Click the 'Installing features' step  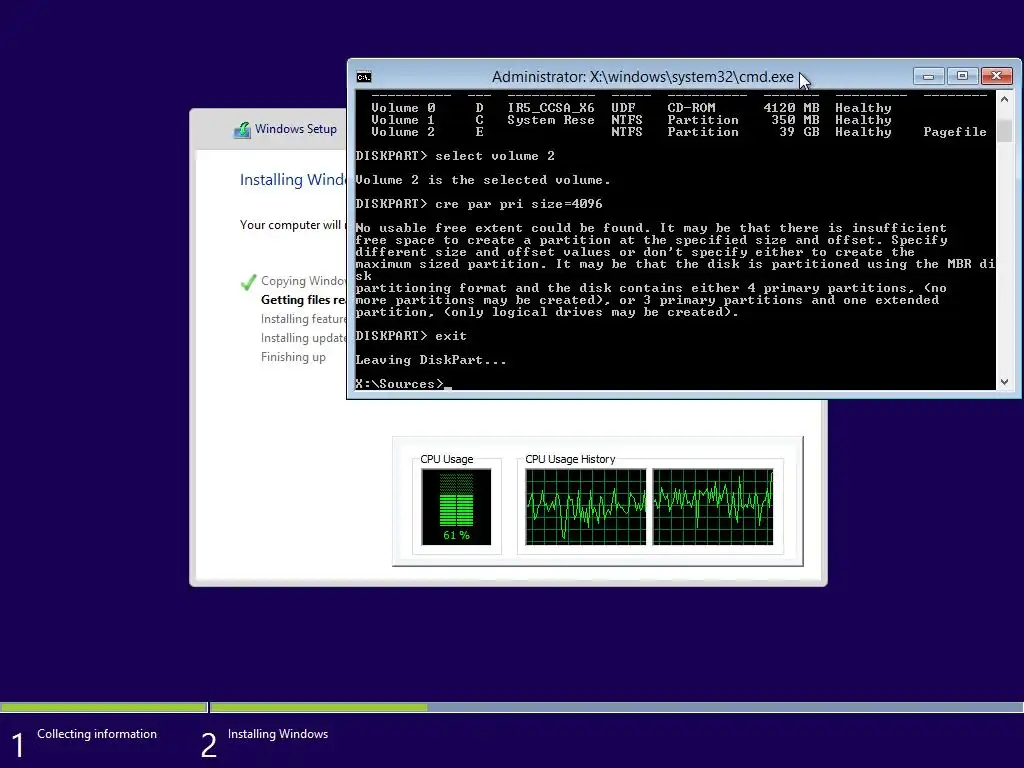(x=304, y=319)
